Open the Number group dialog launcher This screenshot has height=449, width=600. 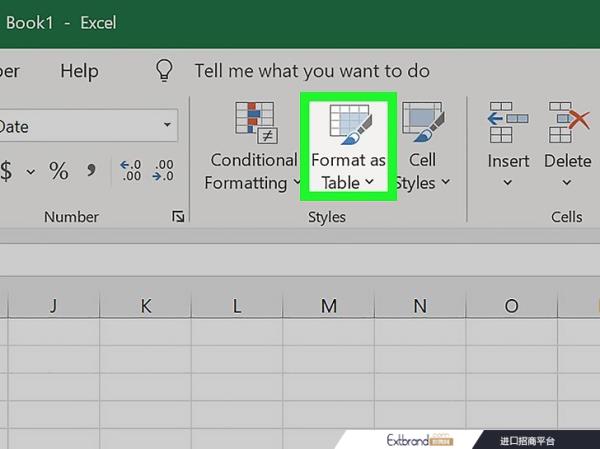point(178,216)
